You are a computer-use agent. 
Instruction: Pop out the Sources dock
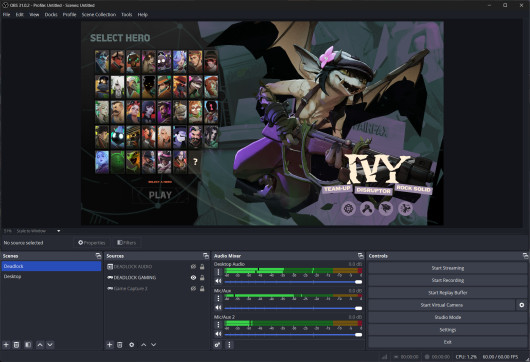pyautogui.click(x=206, y=256)
